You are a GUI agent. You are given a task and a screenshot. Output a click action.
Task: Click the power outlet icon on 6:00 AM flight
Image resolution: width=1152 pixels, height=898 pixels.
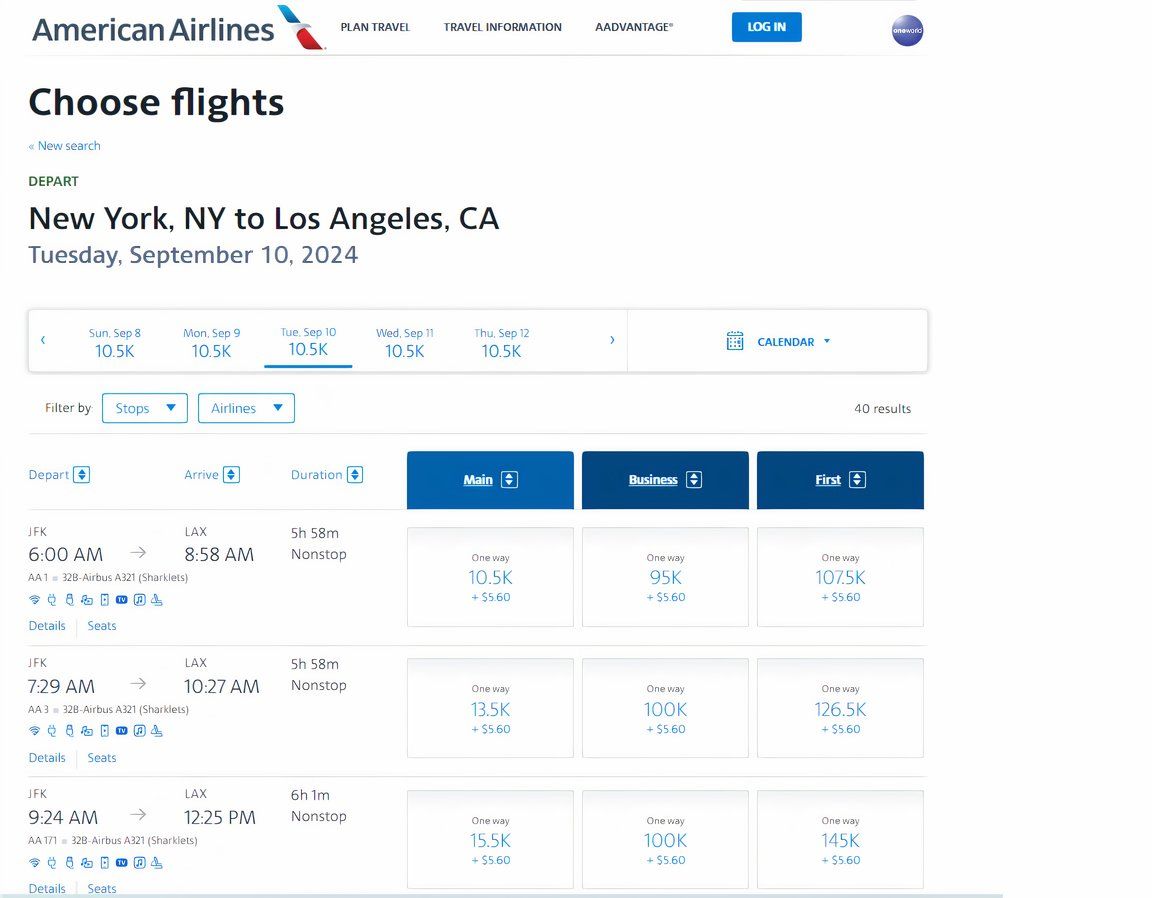(x=52, y=600)
